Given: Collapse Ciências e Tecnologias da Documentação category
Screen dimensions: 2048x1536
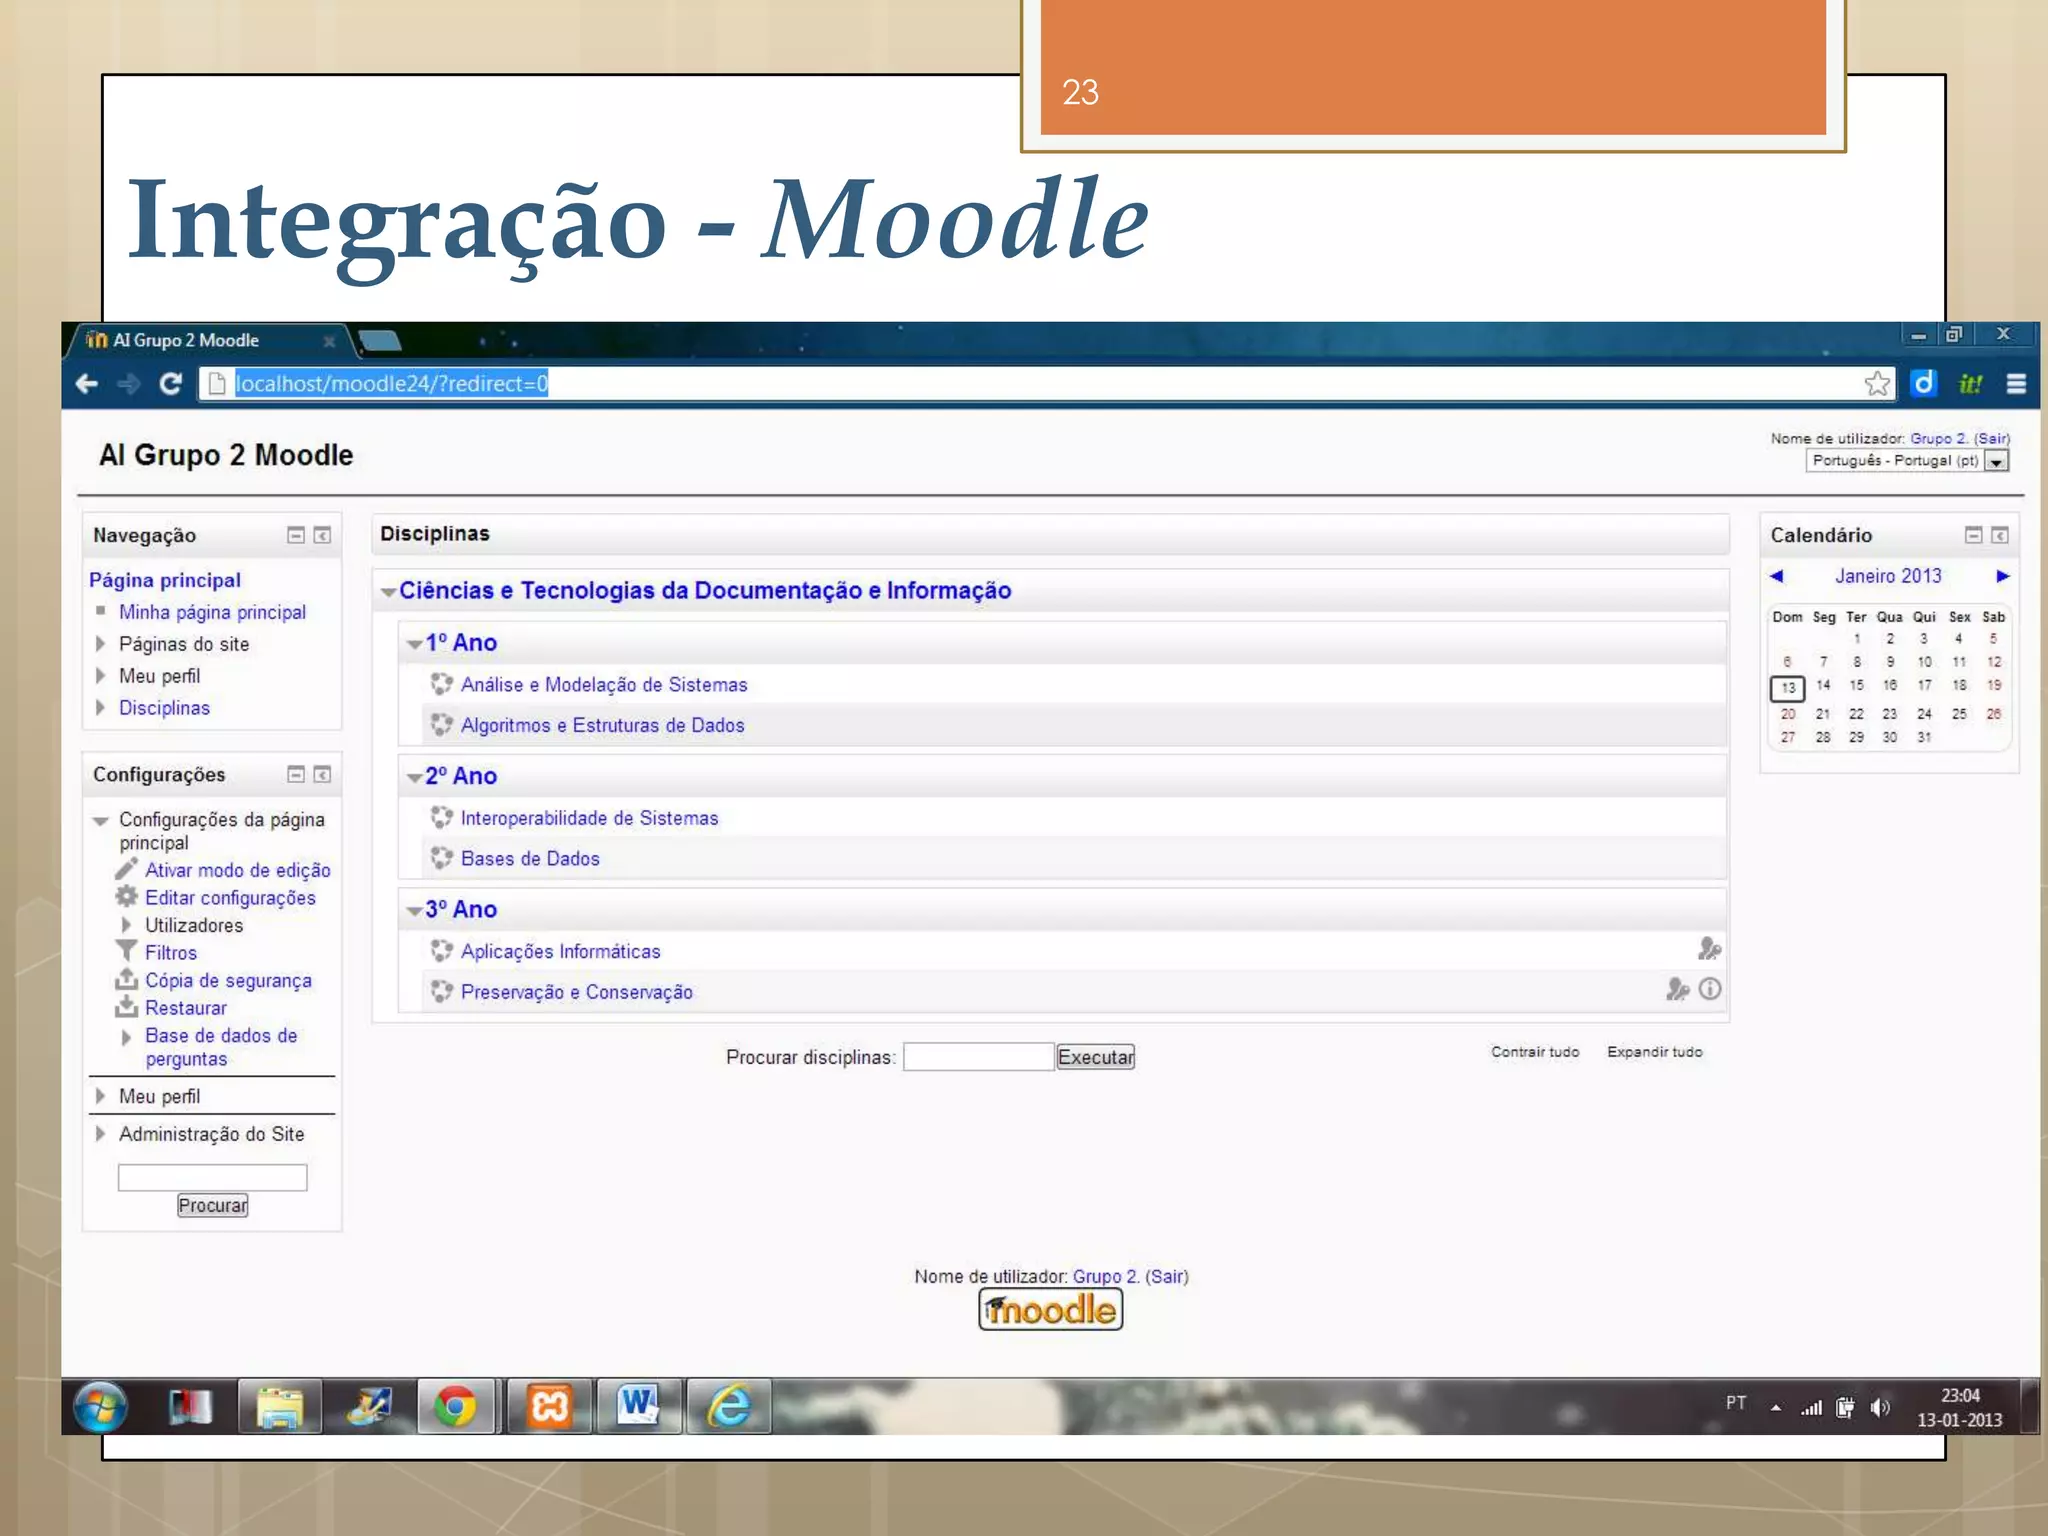Looking at the screenshot, I should [x=389, y=592].
